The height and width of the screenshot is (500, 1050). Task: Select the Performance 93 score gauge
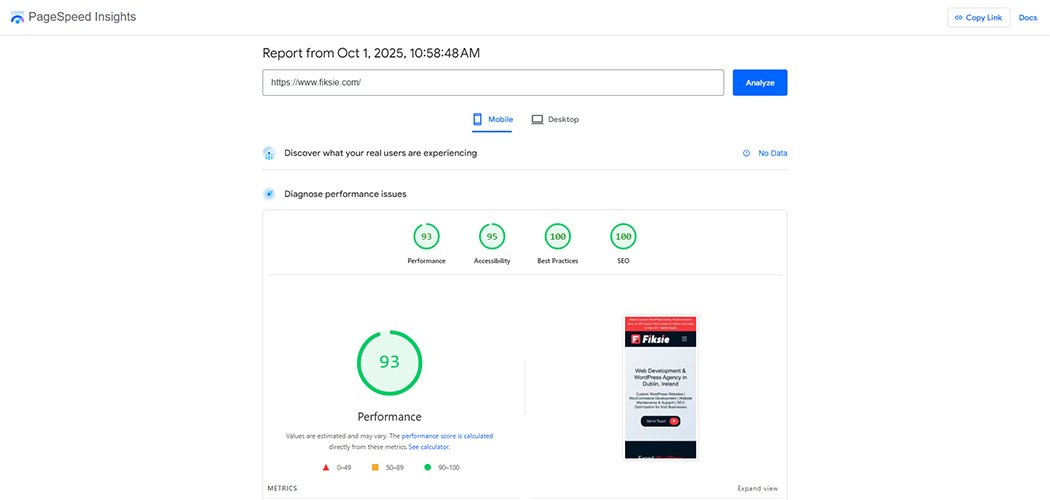tap(426, 237)
